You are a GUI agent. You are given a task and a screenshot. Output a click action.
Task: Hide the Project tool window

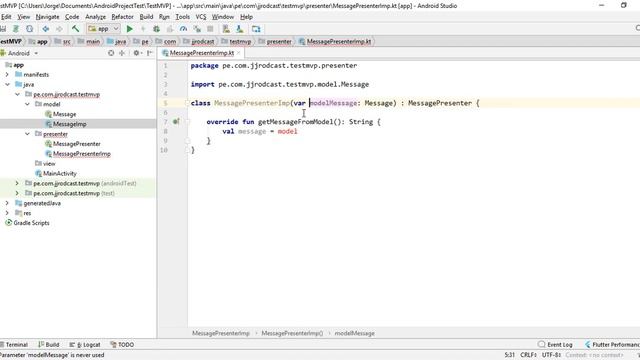[150, 53]
